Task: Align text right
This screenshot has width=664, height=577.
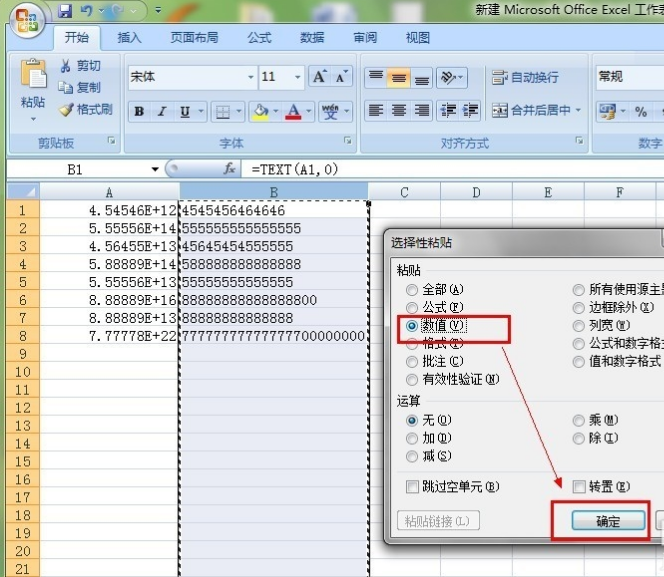Action: [421, 111]
